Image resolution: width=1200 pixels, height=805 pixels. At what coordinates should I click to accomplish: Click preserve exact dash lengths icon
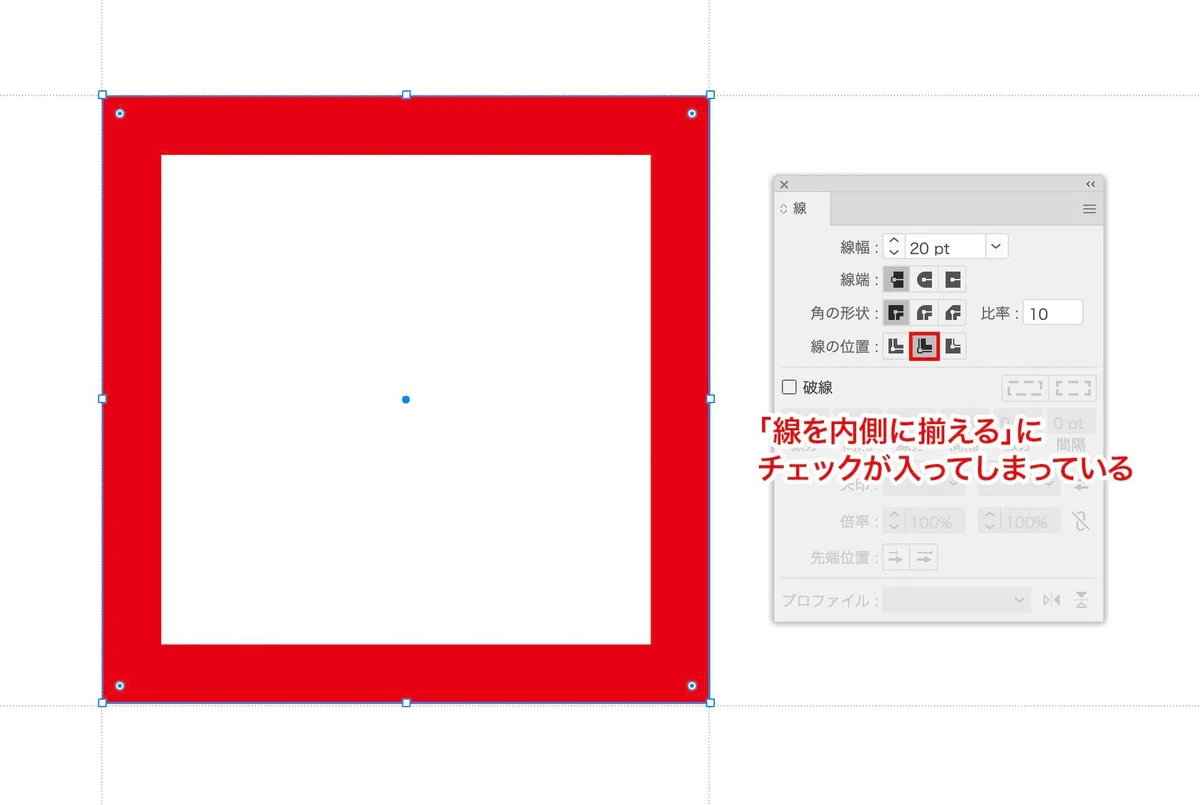tap(1025, 388)
